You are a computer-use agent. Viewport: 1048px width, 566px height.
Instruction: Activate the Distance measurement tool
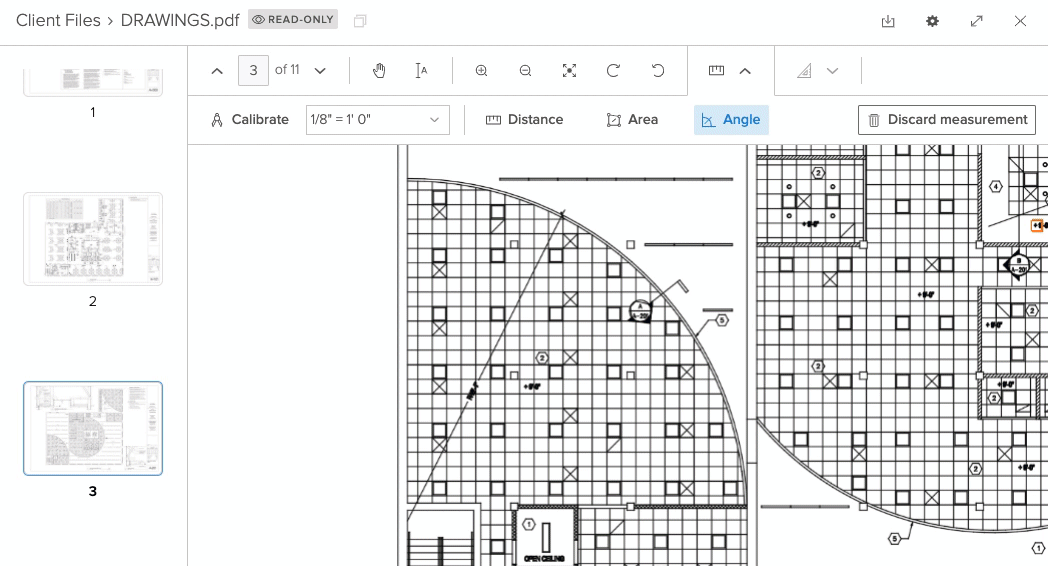[x=525, y=120]
